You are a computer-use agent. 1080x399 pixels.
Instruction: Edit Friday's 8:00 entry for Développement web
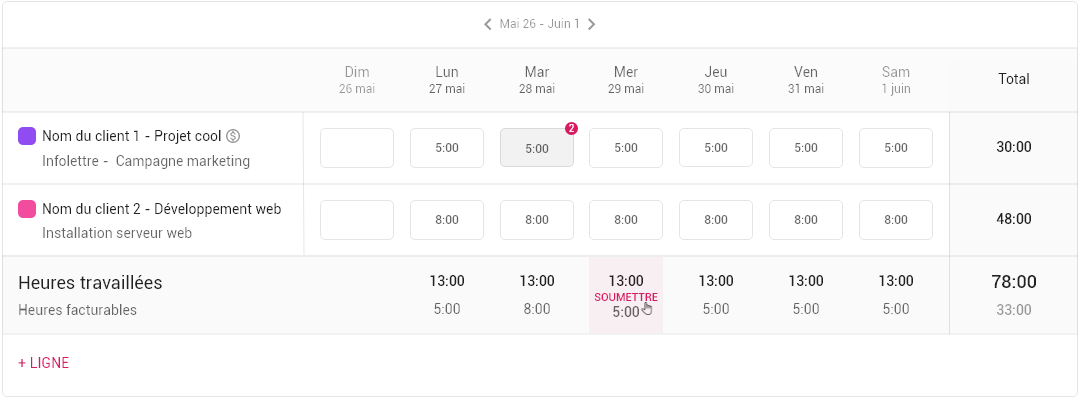pyautogui.click(x=806, y=220)
